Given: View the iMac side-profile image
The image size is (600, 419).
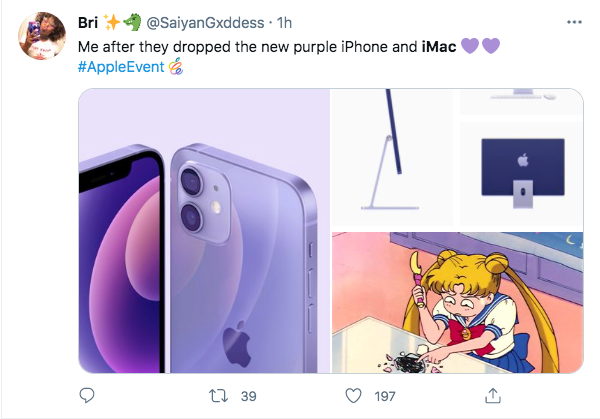Looking at the screenshot, I should coord(394,158).
